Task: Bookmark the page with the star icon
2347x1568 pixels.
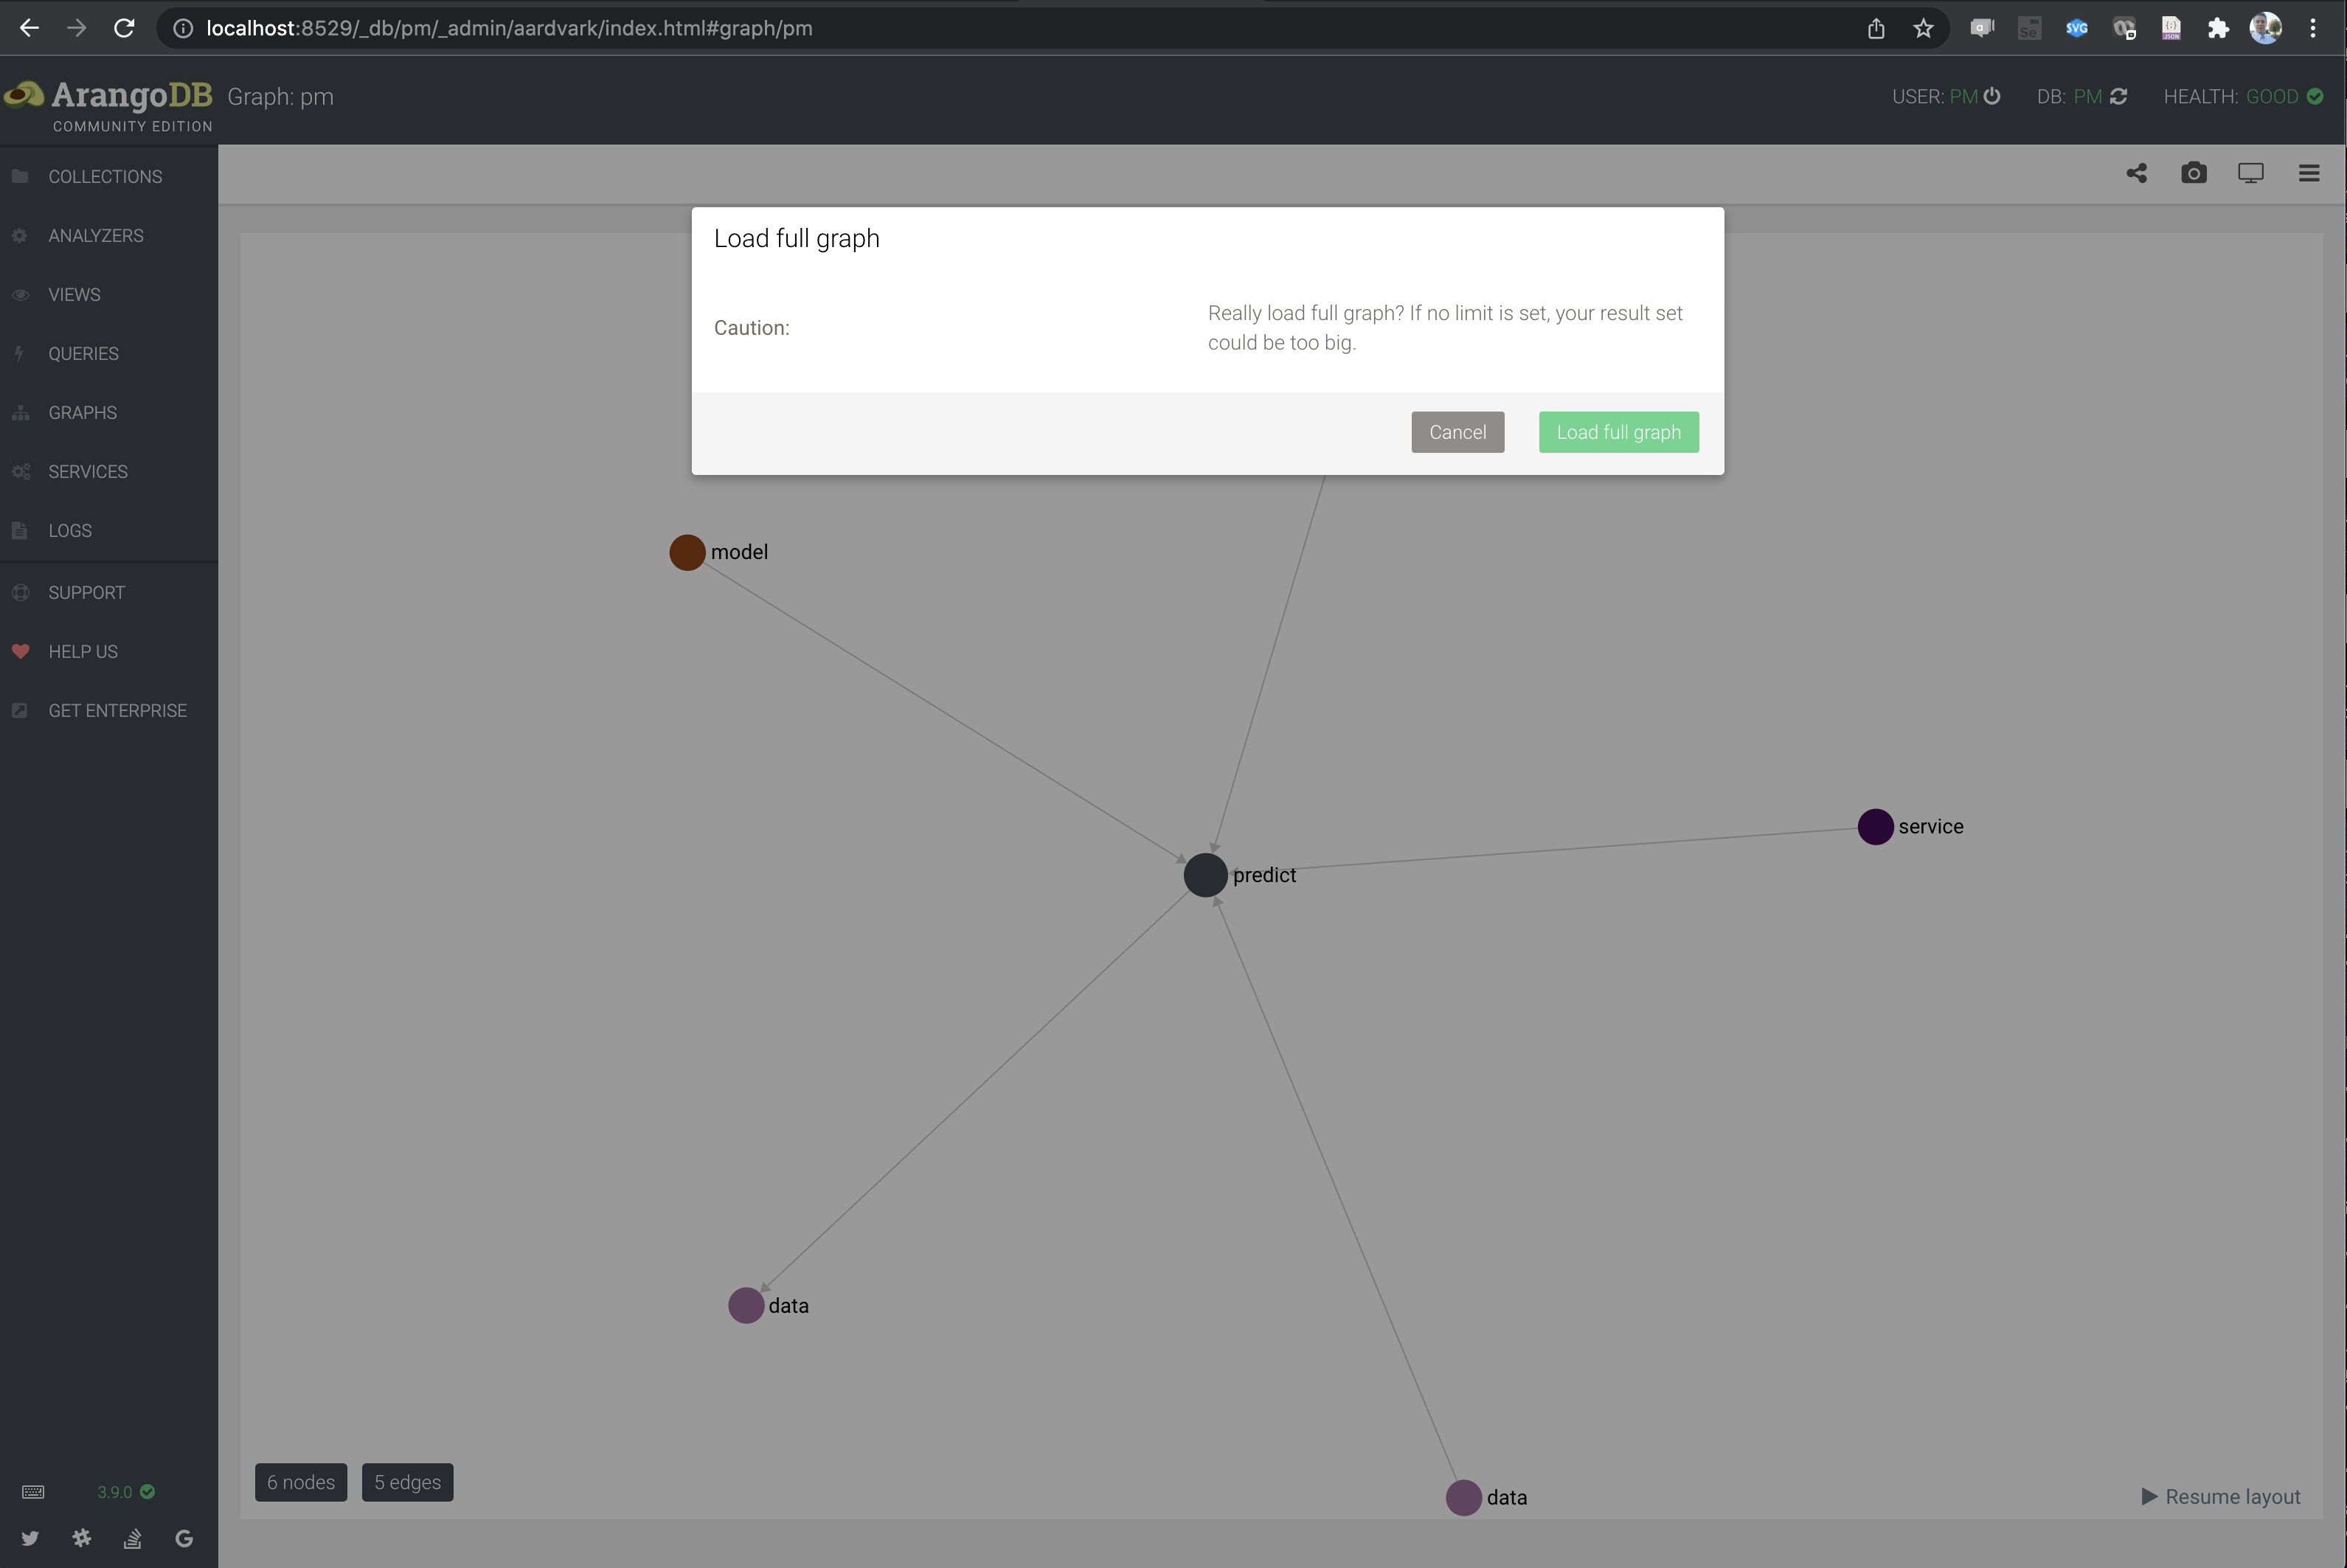Action: [x=1923, y=28]
